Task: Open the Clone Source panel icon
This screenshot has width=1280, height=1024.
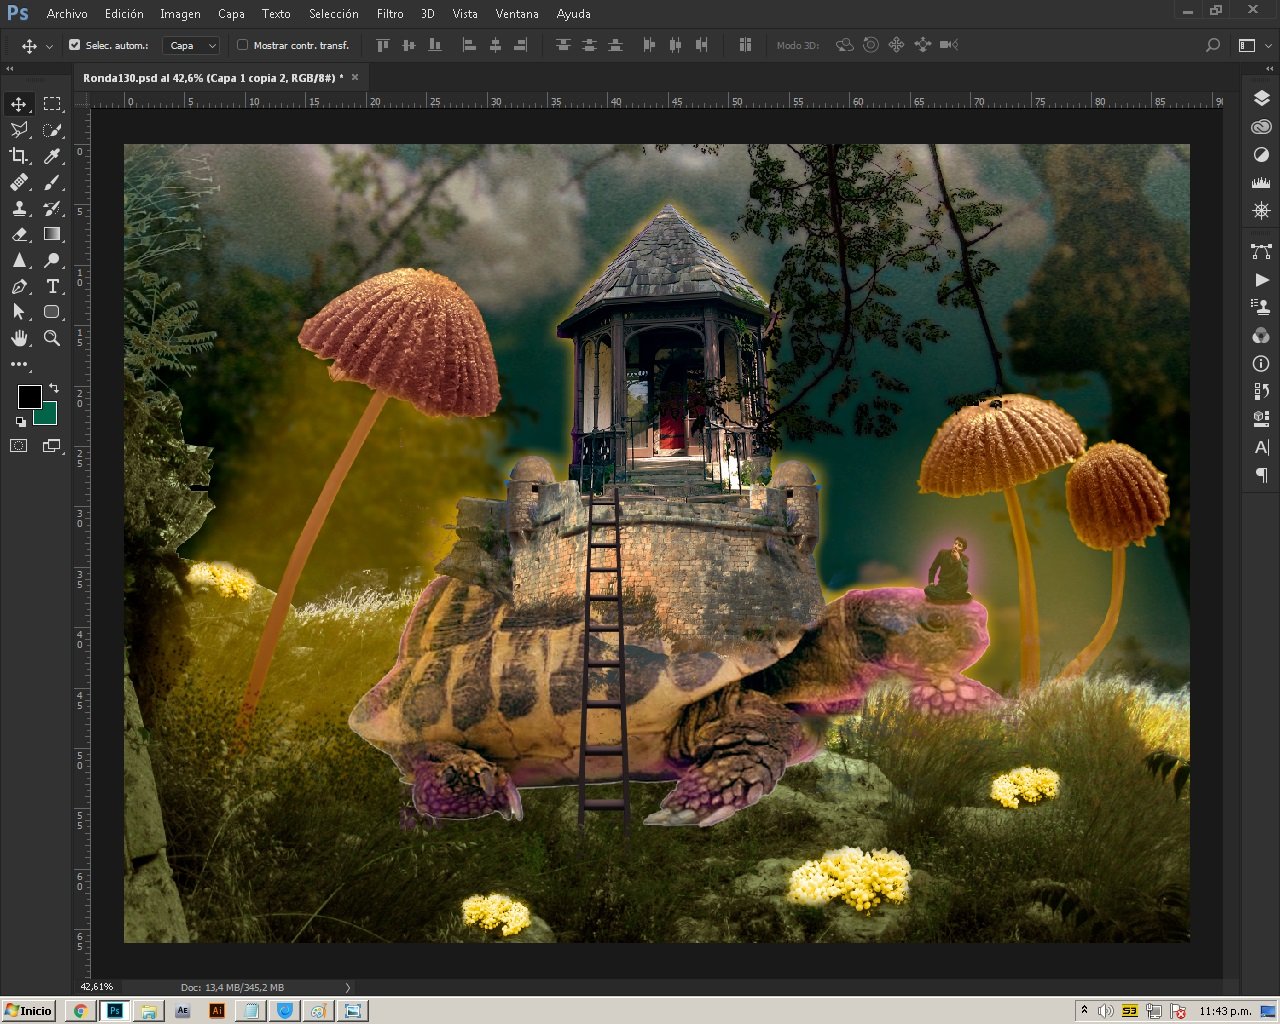Action: coord(1261,307)
